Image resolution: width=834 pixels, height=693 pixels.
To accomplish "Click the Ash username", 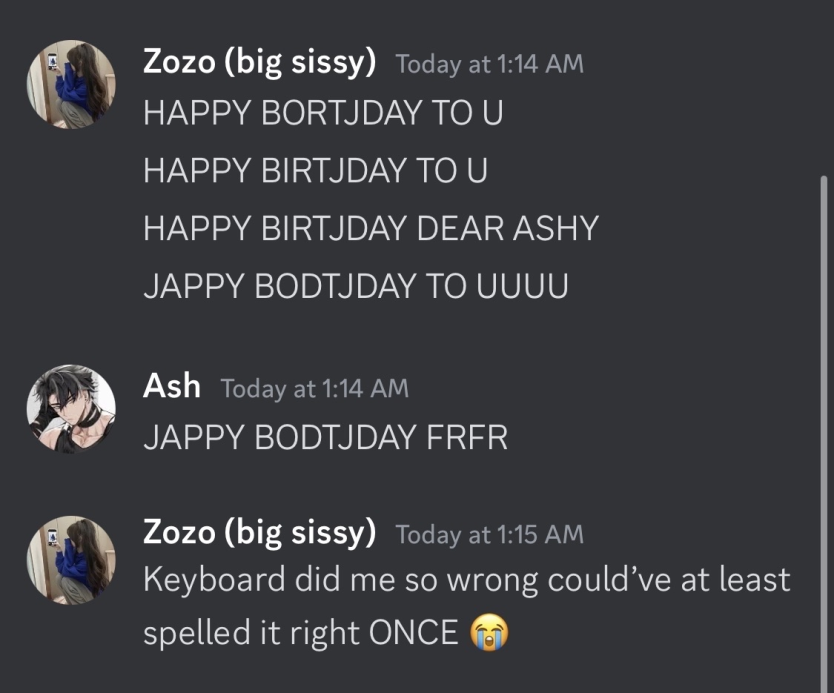I will [172, 386].
